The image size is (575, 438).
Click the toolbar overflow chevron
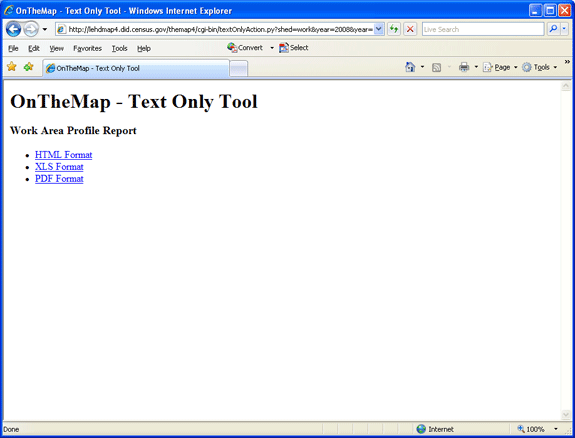[567, 62]
